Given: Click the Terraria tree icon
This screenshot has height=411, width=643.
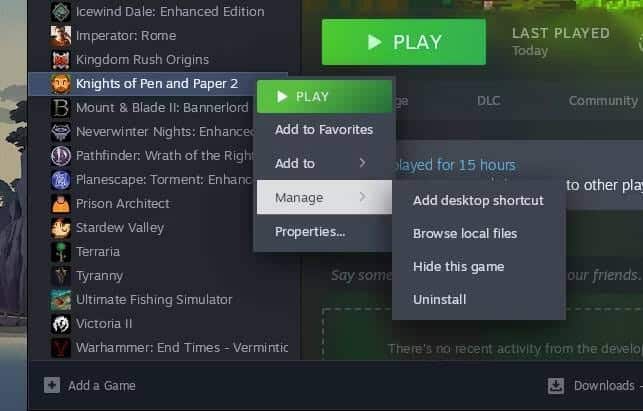Looking at the screenshot, I should click(61, 251).
